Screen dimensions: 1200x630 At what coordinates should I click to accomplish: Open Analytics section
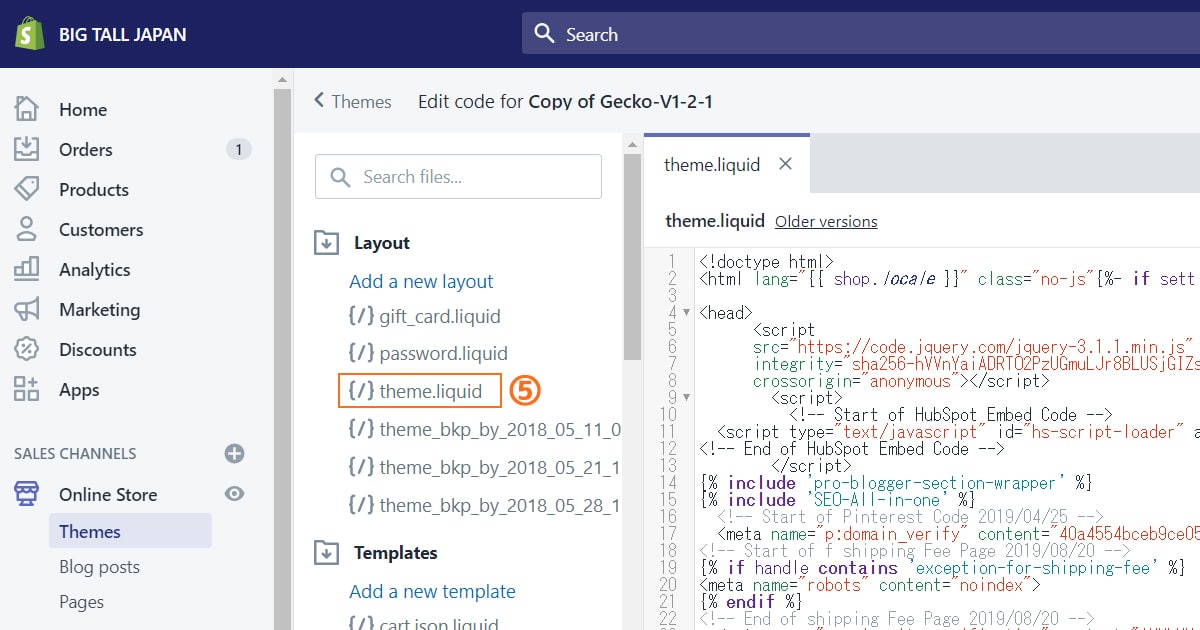95,270
